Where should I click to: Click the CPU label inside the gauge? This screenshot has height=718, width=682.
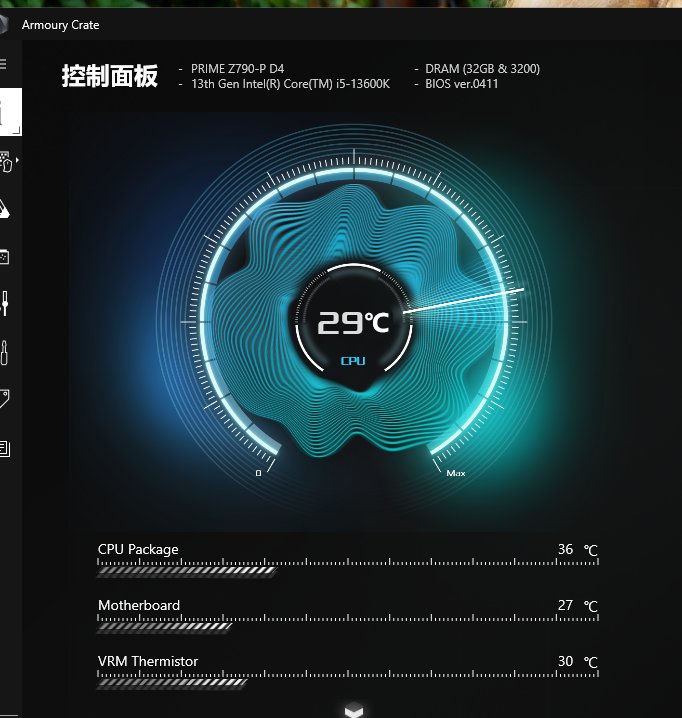(x=353, y=361)
